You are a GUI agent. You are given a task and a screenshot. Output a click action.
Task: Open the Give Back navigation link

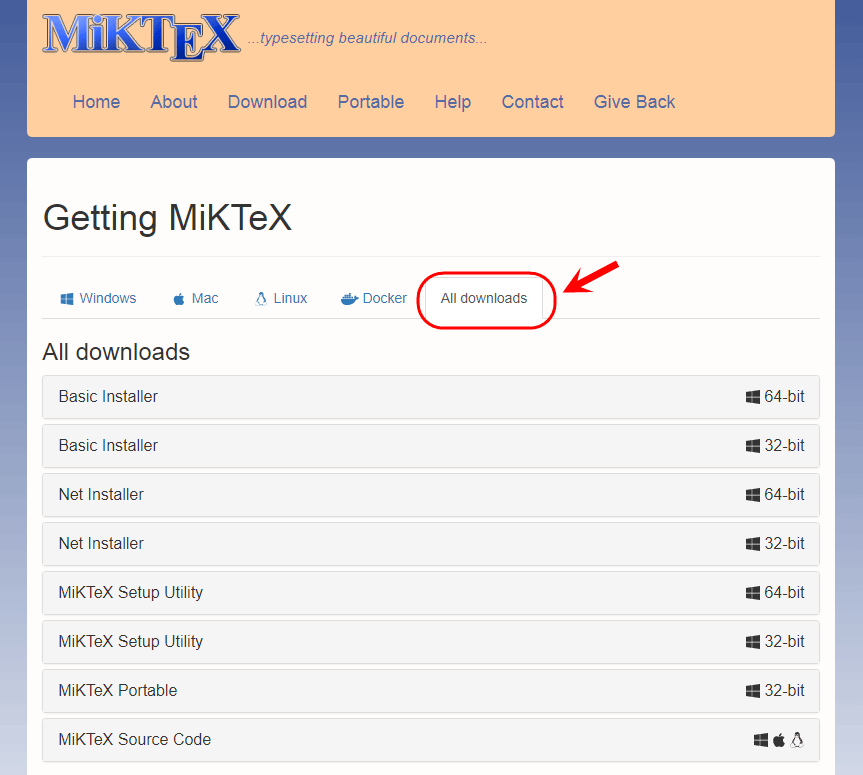pos(635,102)
